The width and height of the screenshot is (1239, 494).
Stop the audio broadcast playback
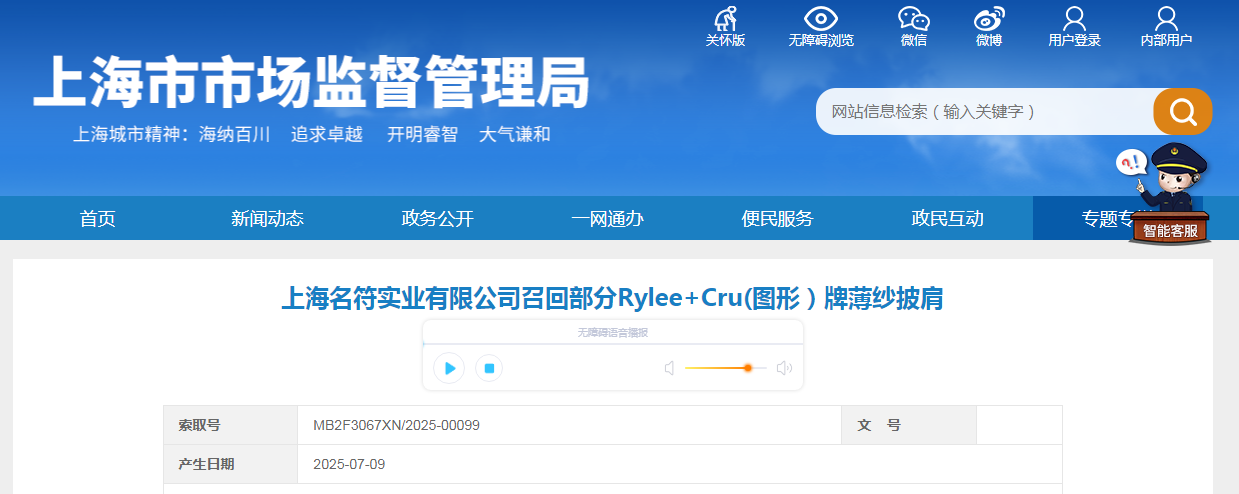(x=489, y=368)
